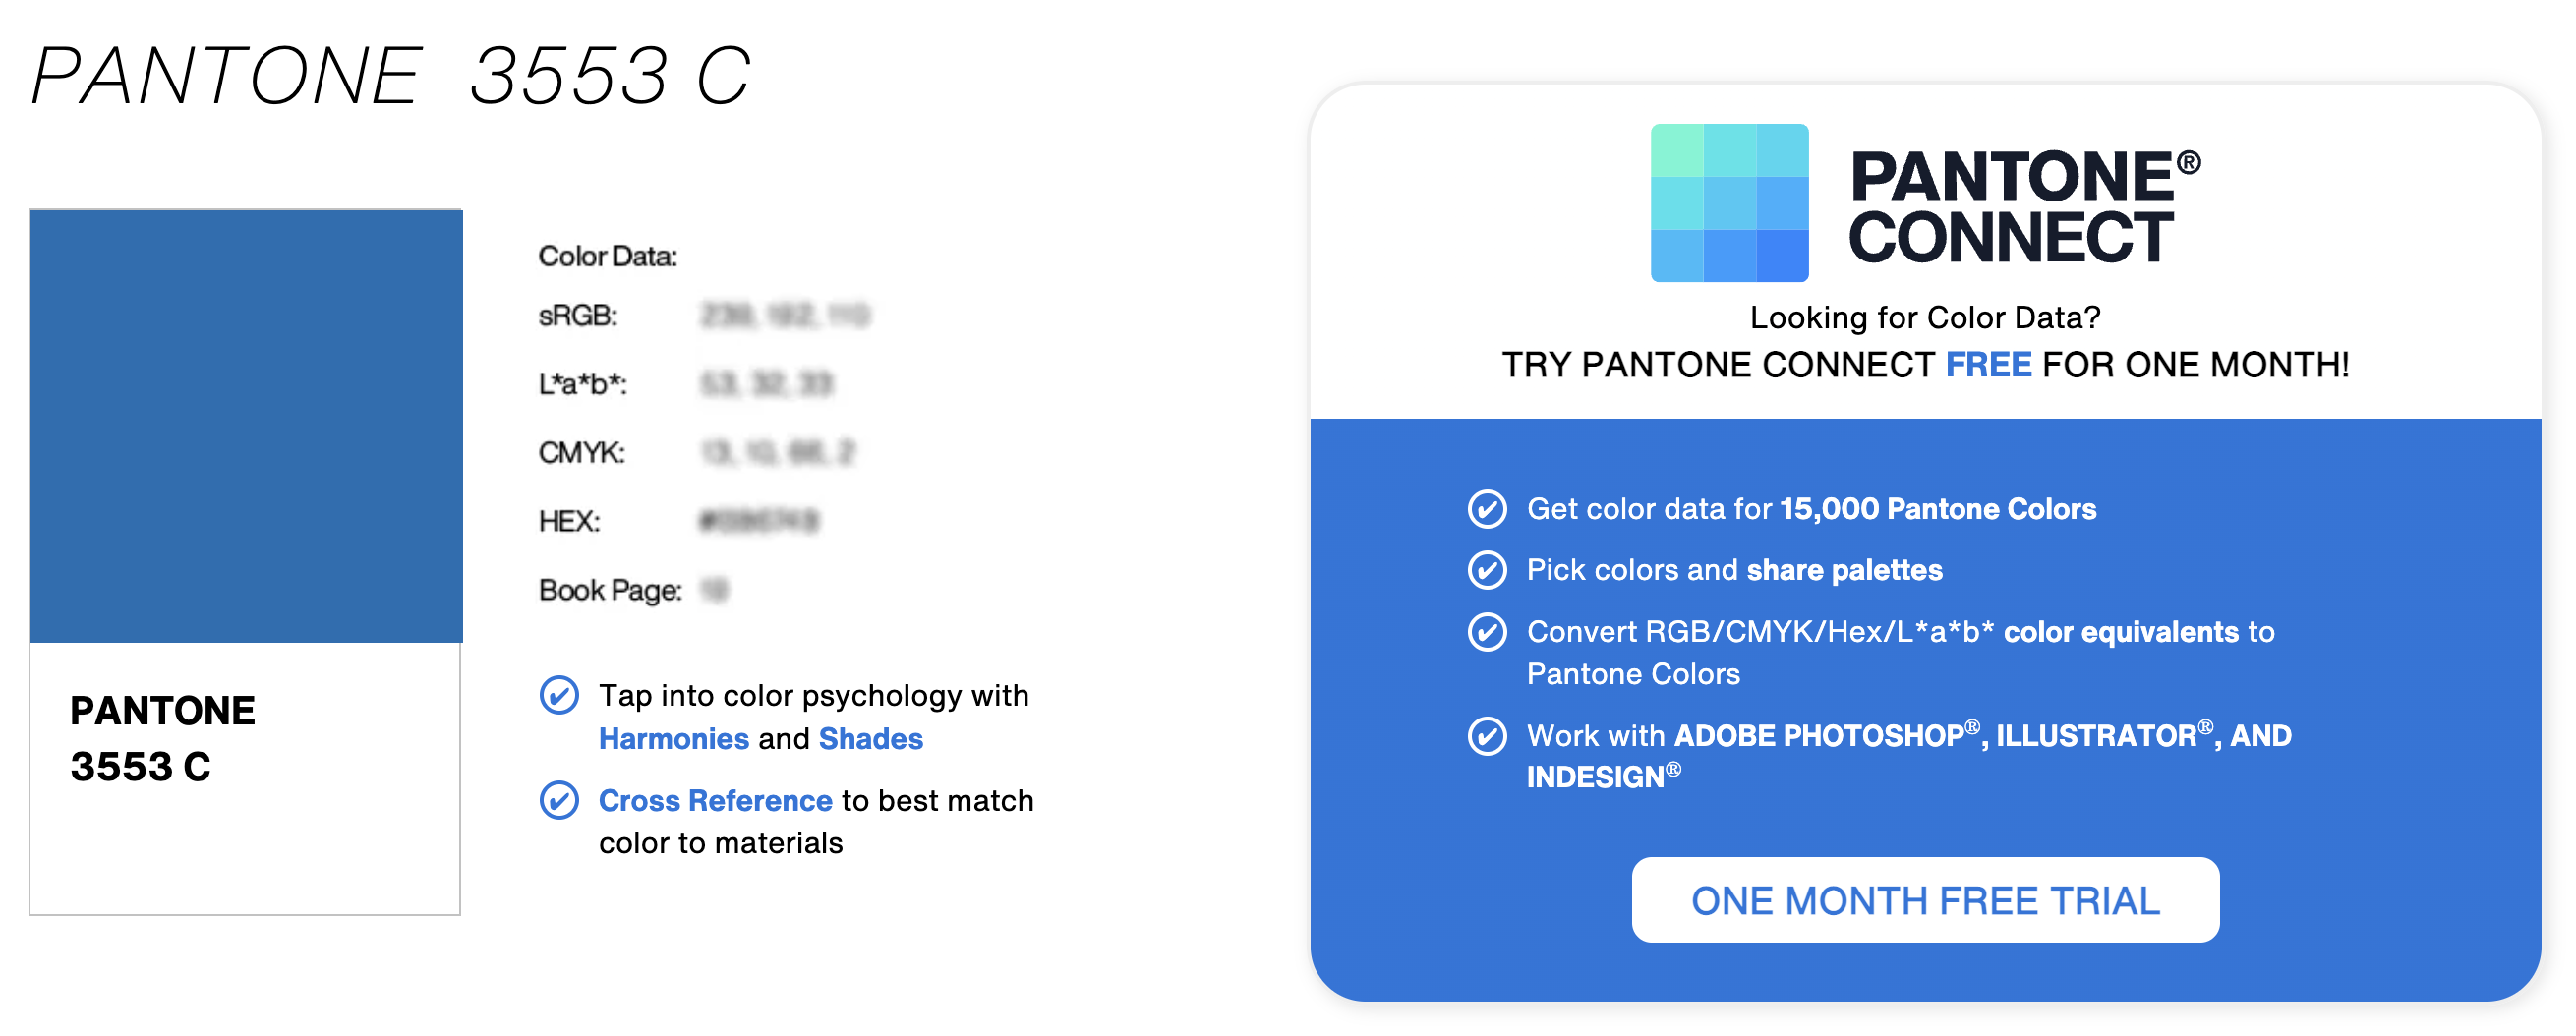Click the blue 3553 C color swatch
This screenshot has width=2576, height=1036.
click(x=246, y=426)
